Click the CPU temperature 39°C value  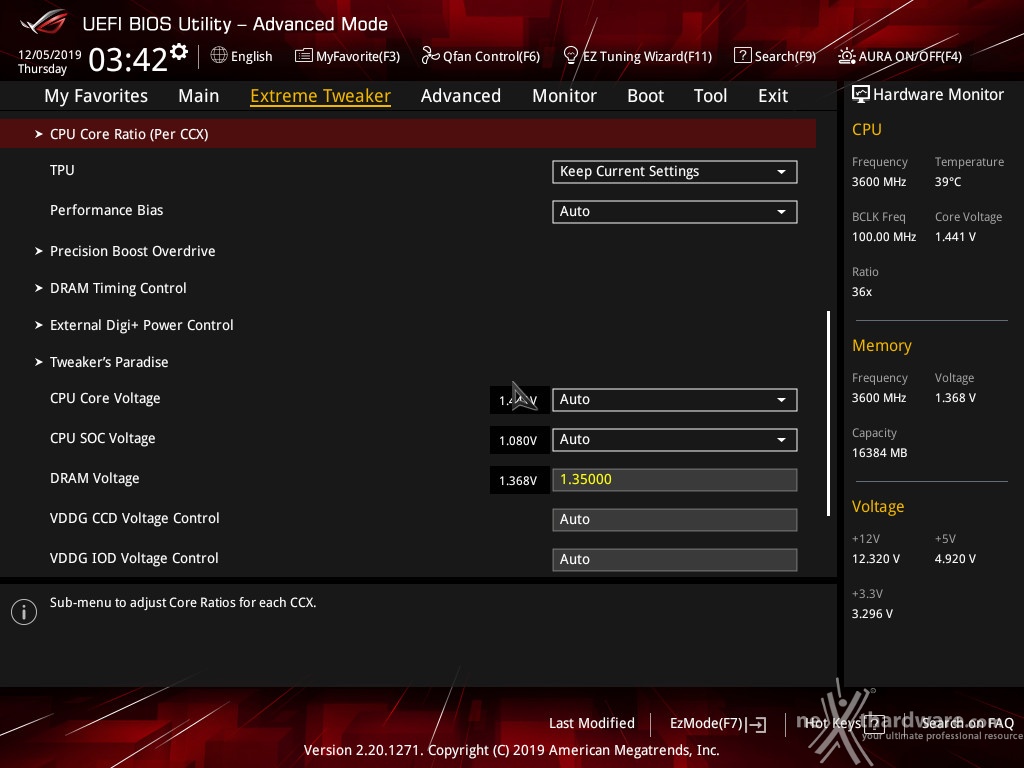[948, 182]
